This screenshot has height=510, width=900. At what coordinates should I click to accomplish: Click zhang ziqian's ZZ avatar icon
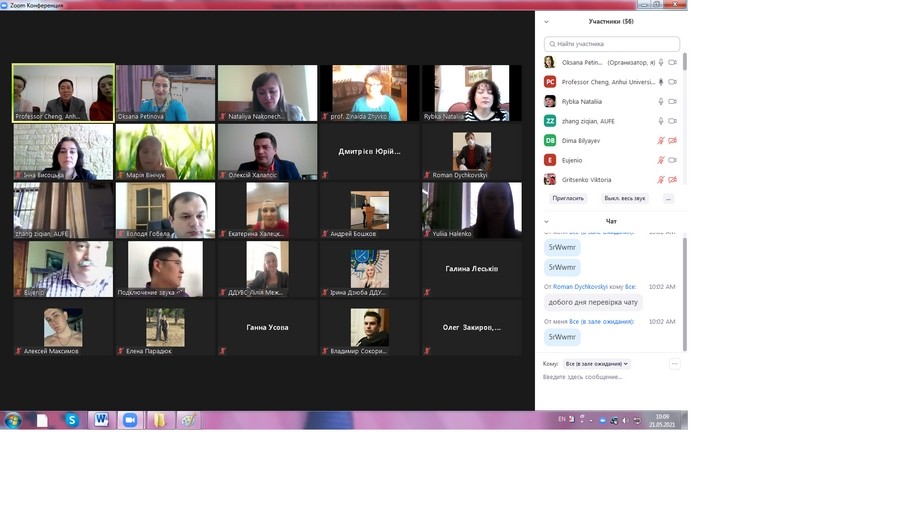point(550,121)
